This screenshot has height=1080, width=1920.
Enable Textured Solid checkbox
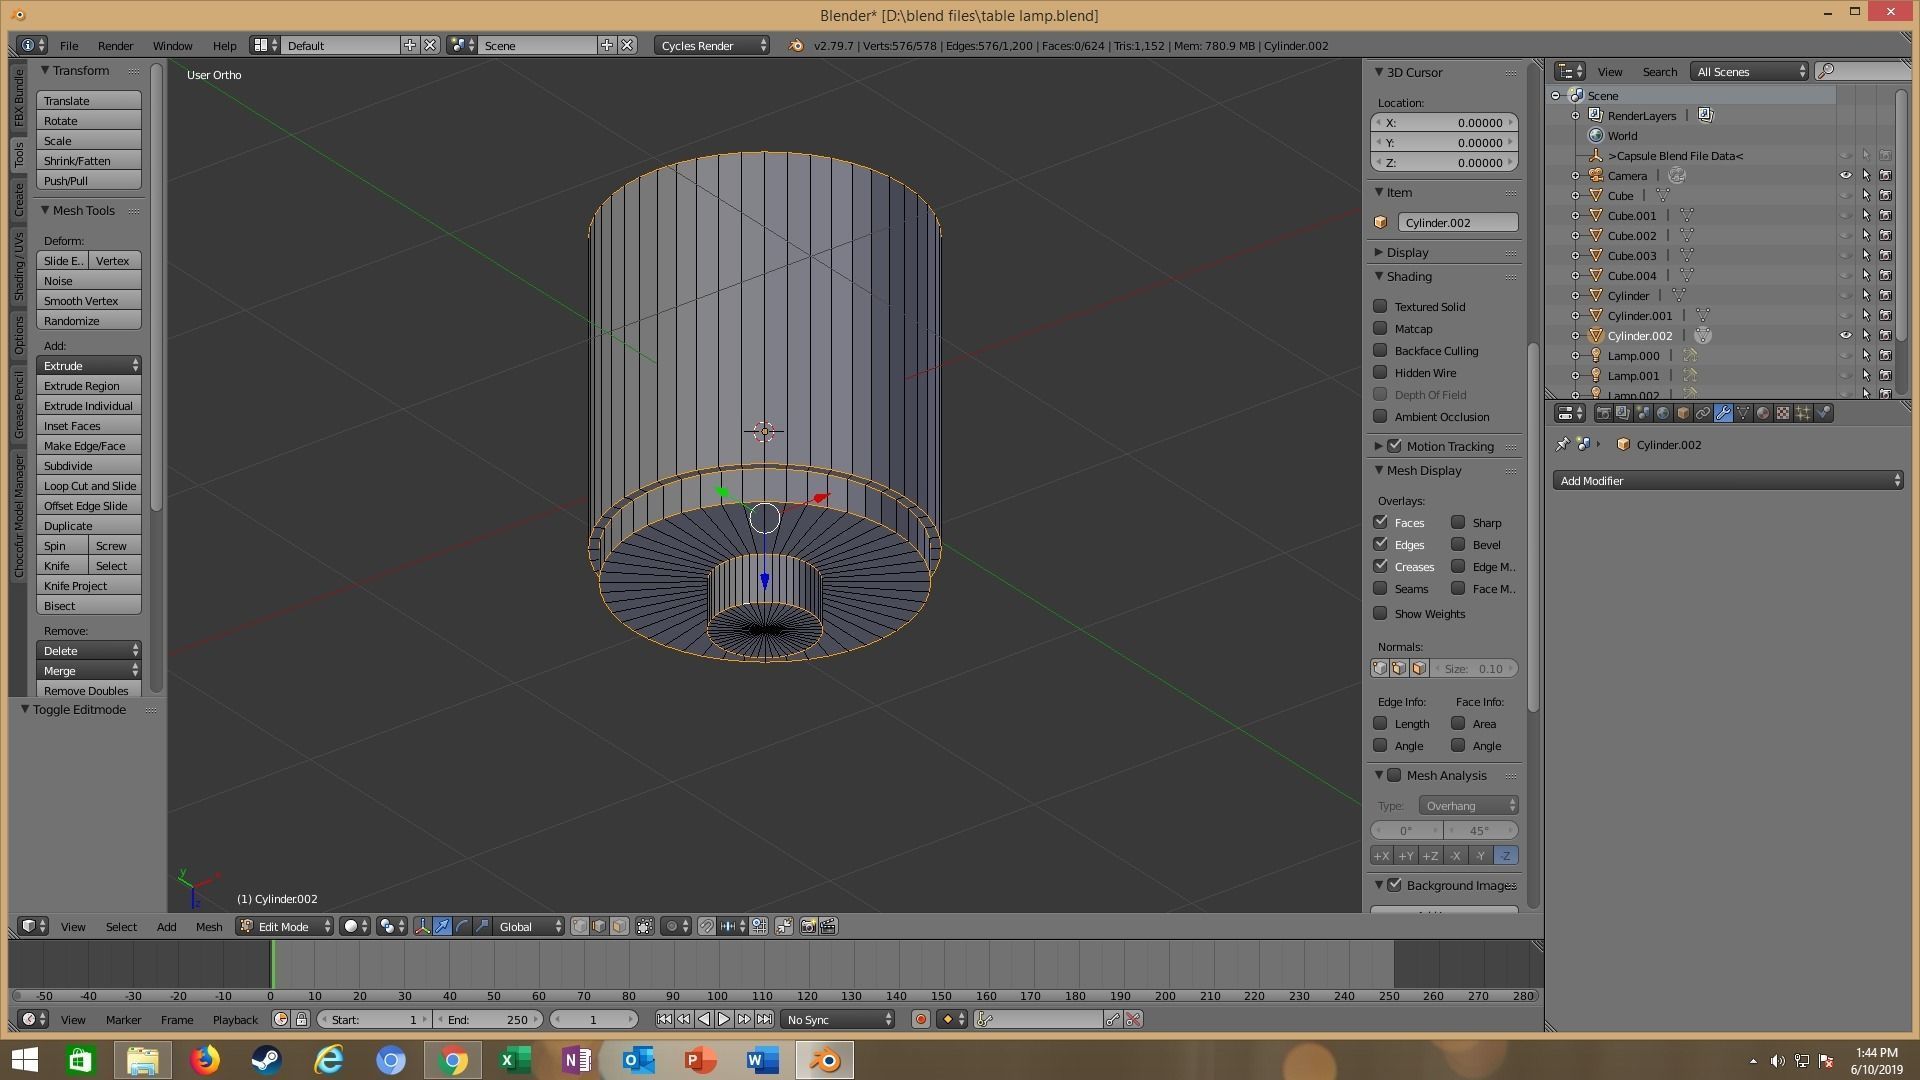click(1380, 306)
